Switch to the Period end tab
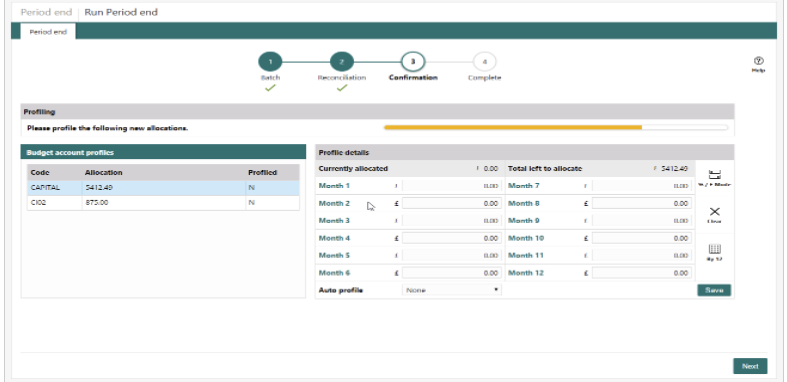 coord(48,32)
